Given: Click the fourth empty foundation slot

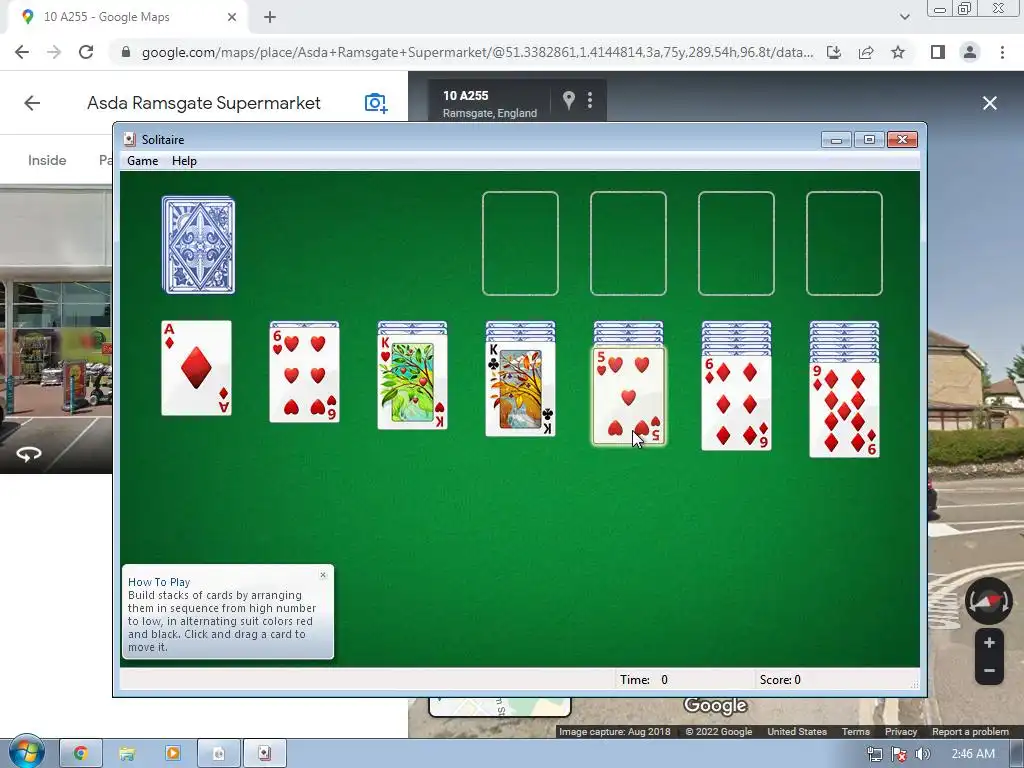Looking at the screenshot, I should click(844, 244).
